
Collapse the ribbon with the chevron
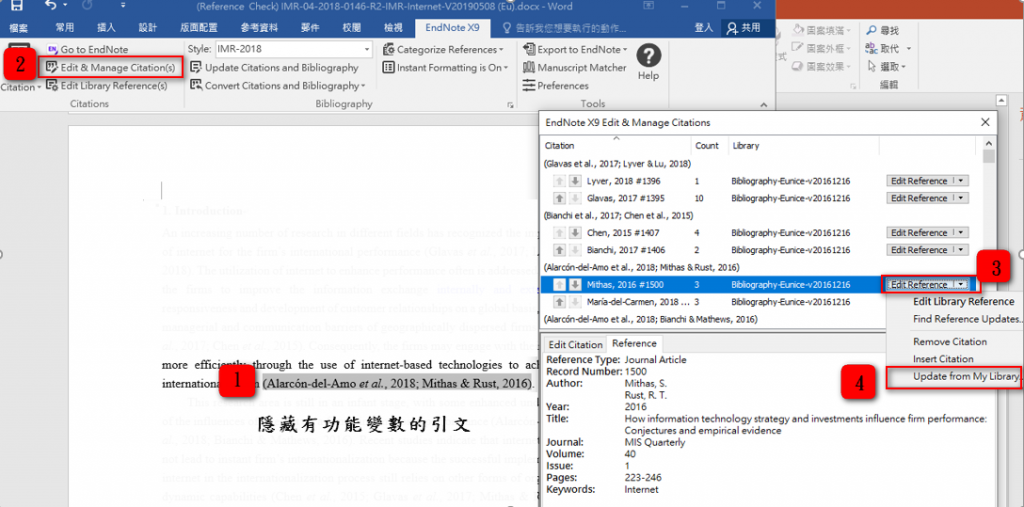click(x=762, y=105)
